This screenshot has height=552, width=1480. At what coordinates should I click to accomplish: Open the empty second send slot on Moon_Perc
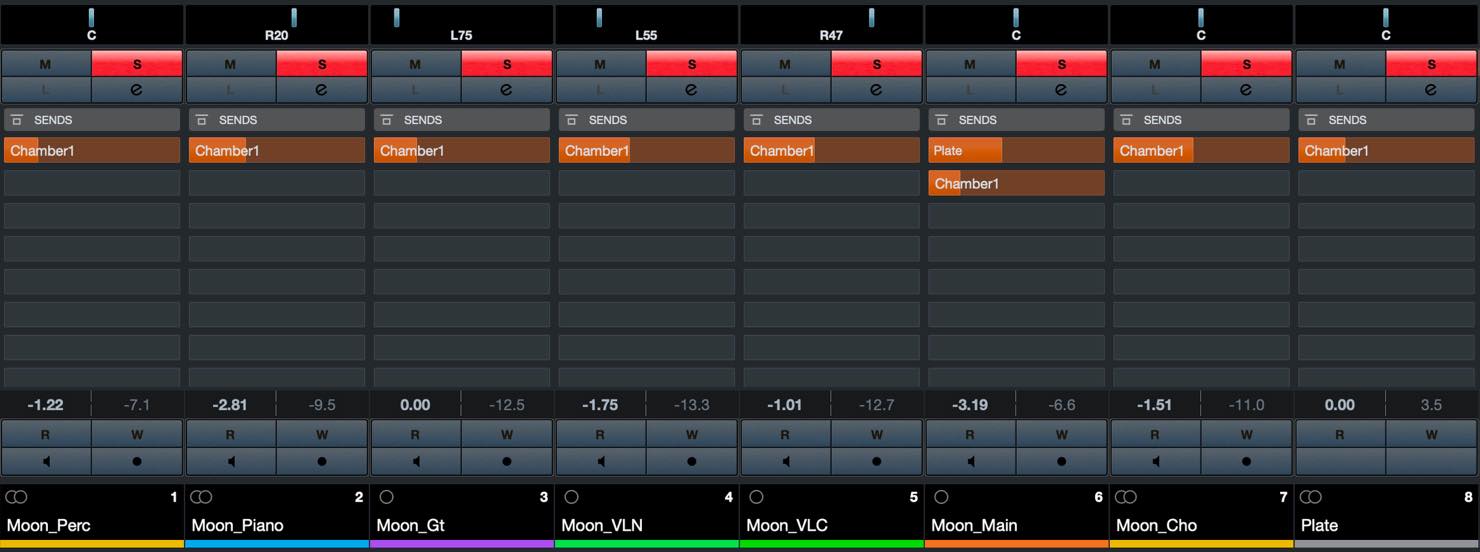[92, 183]
